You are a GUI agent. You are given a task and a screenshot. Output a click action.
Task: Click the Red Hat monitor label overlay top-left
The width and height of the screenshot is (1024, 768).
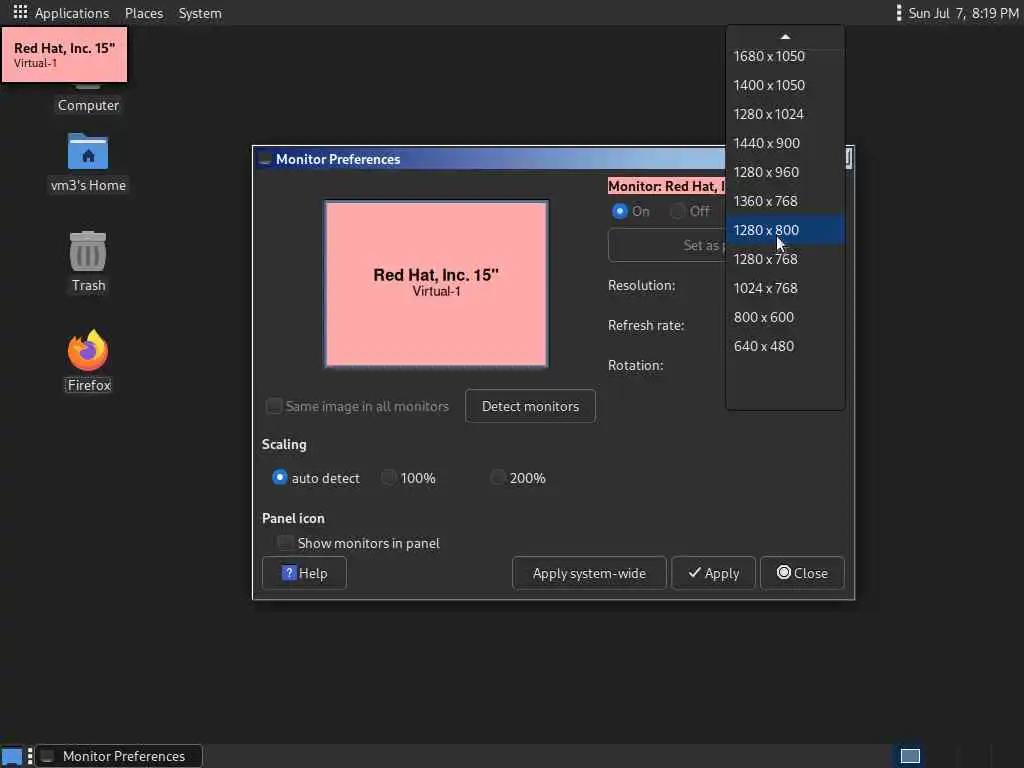click(x=64, y=54)
